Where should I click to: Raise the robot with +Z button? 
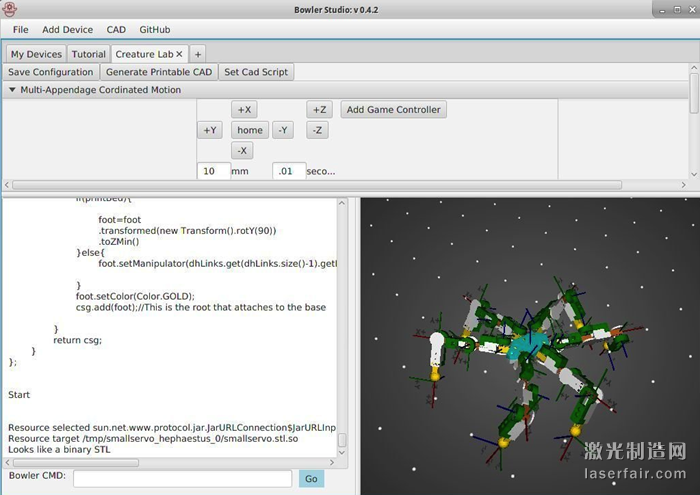(319, 110)
